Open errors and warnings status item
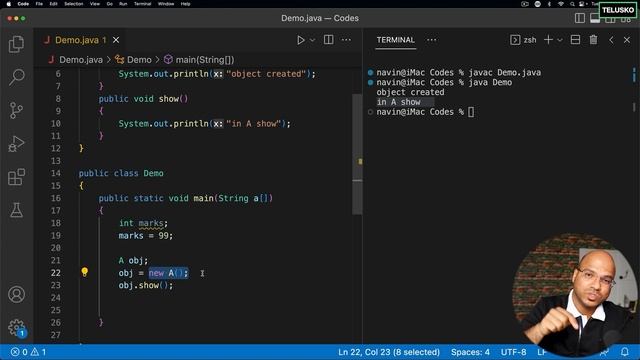The image size is (640, 360). coord(29,352)
